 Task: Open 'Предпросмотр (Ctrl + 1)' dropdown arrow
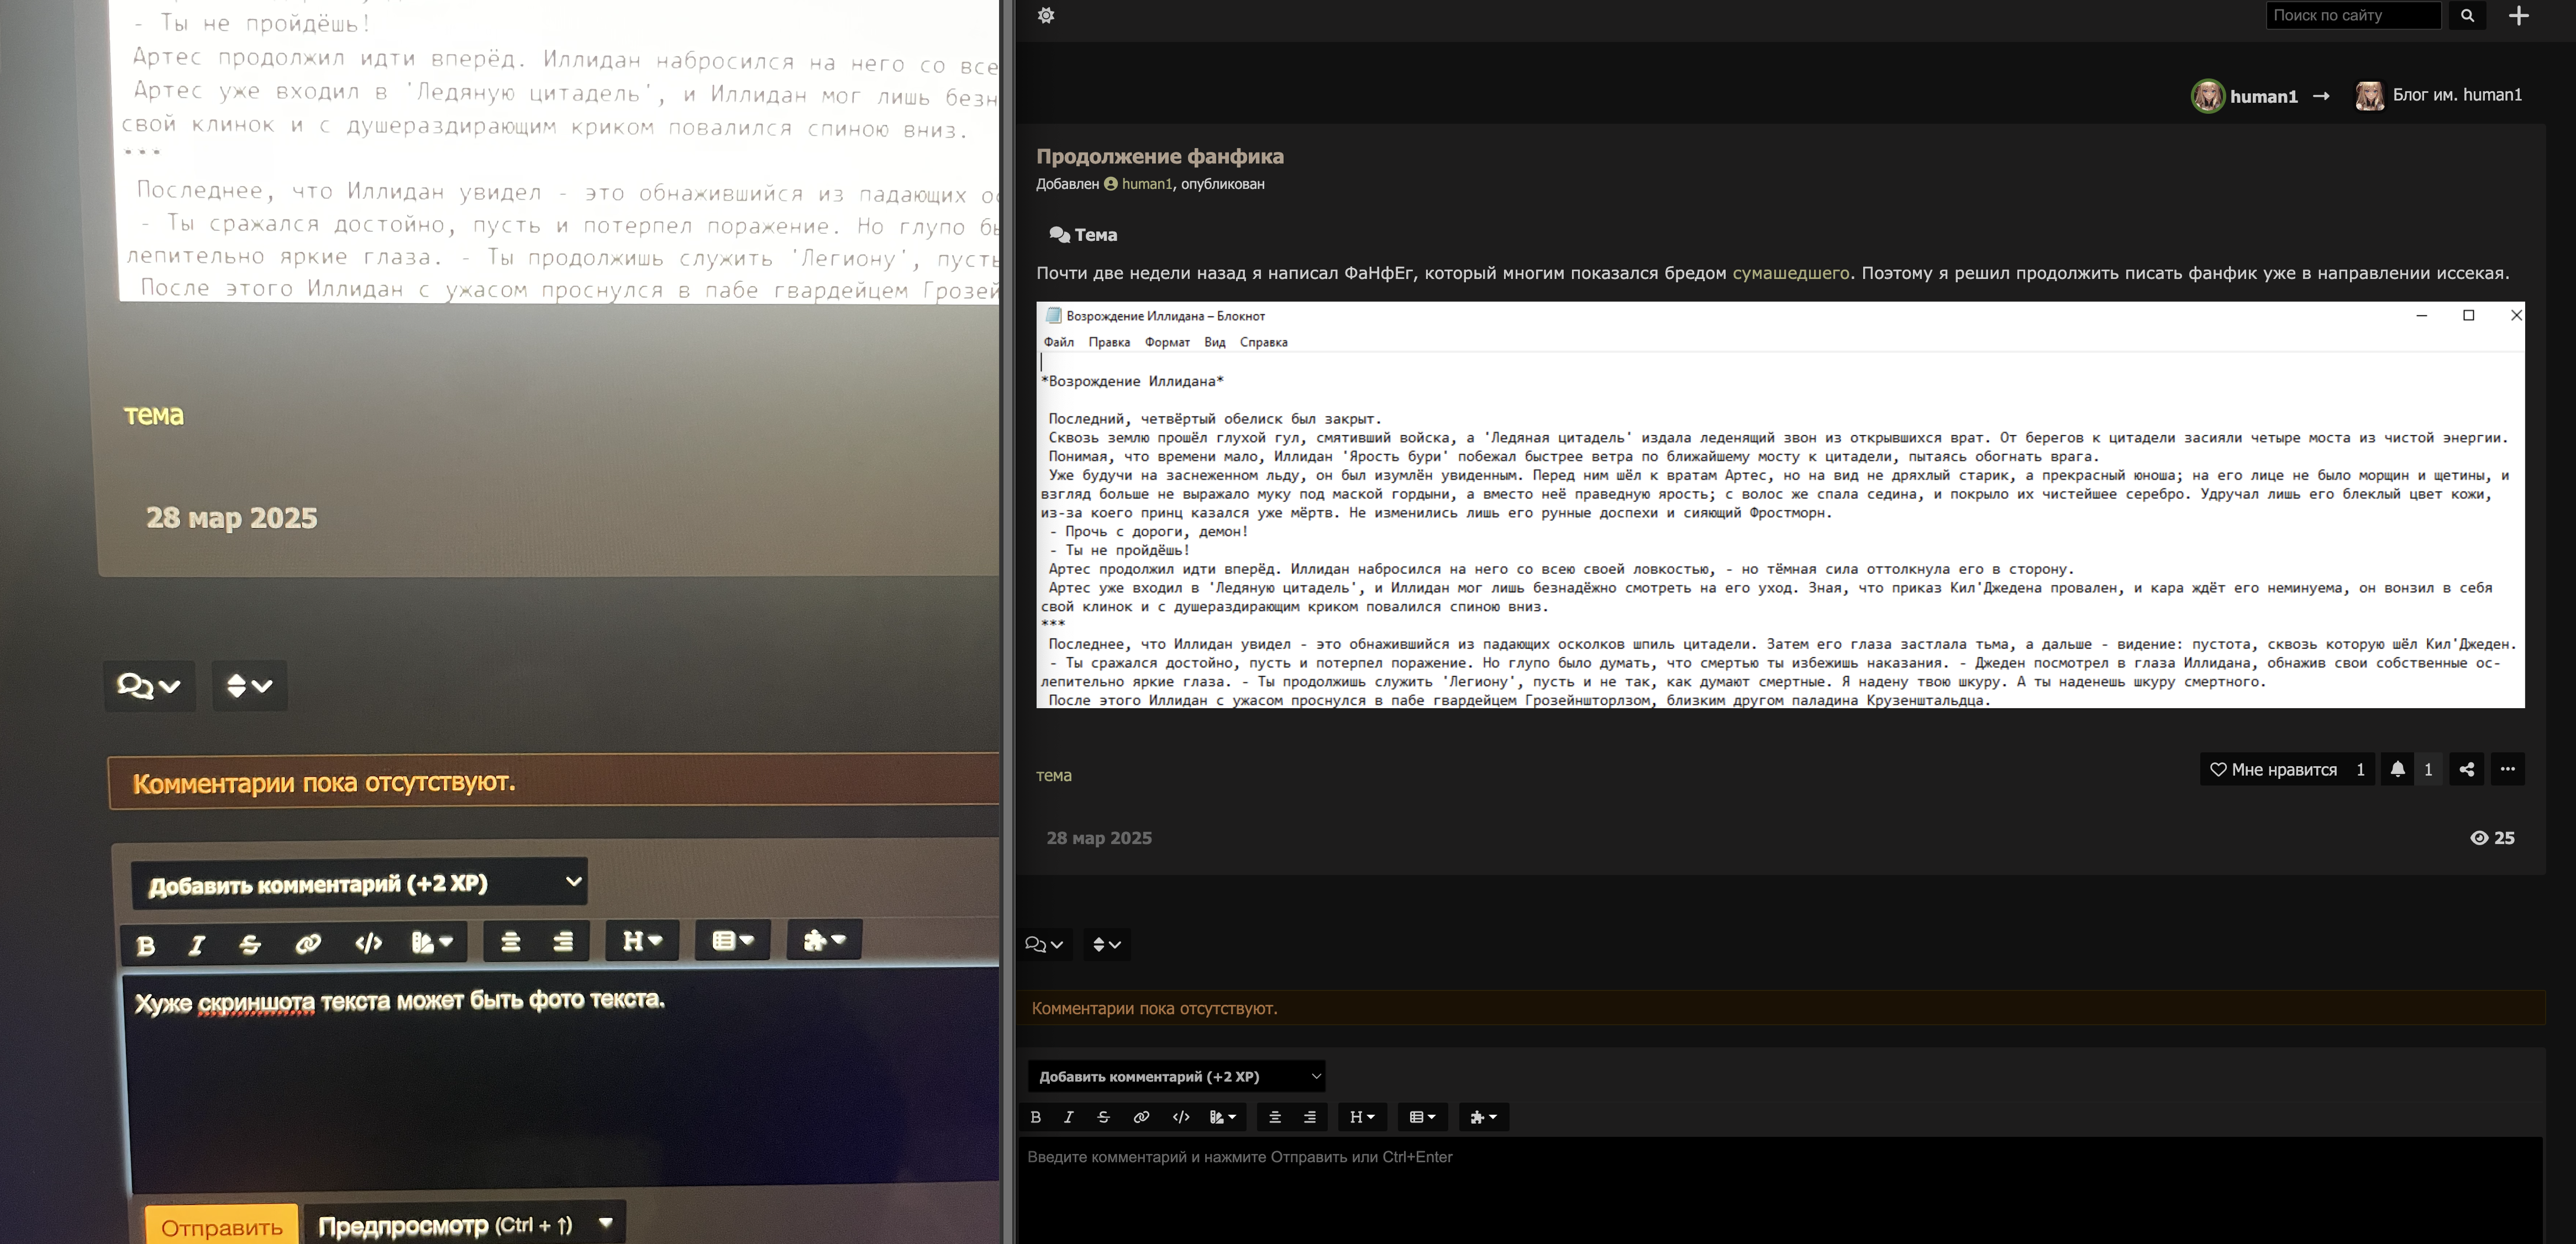pyautogui.click(x=605, y=1223)
